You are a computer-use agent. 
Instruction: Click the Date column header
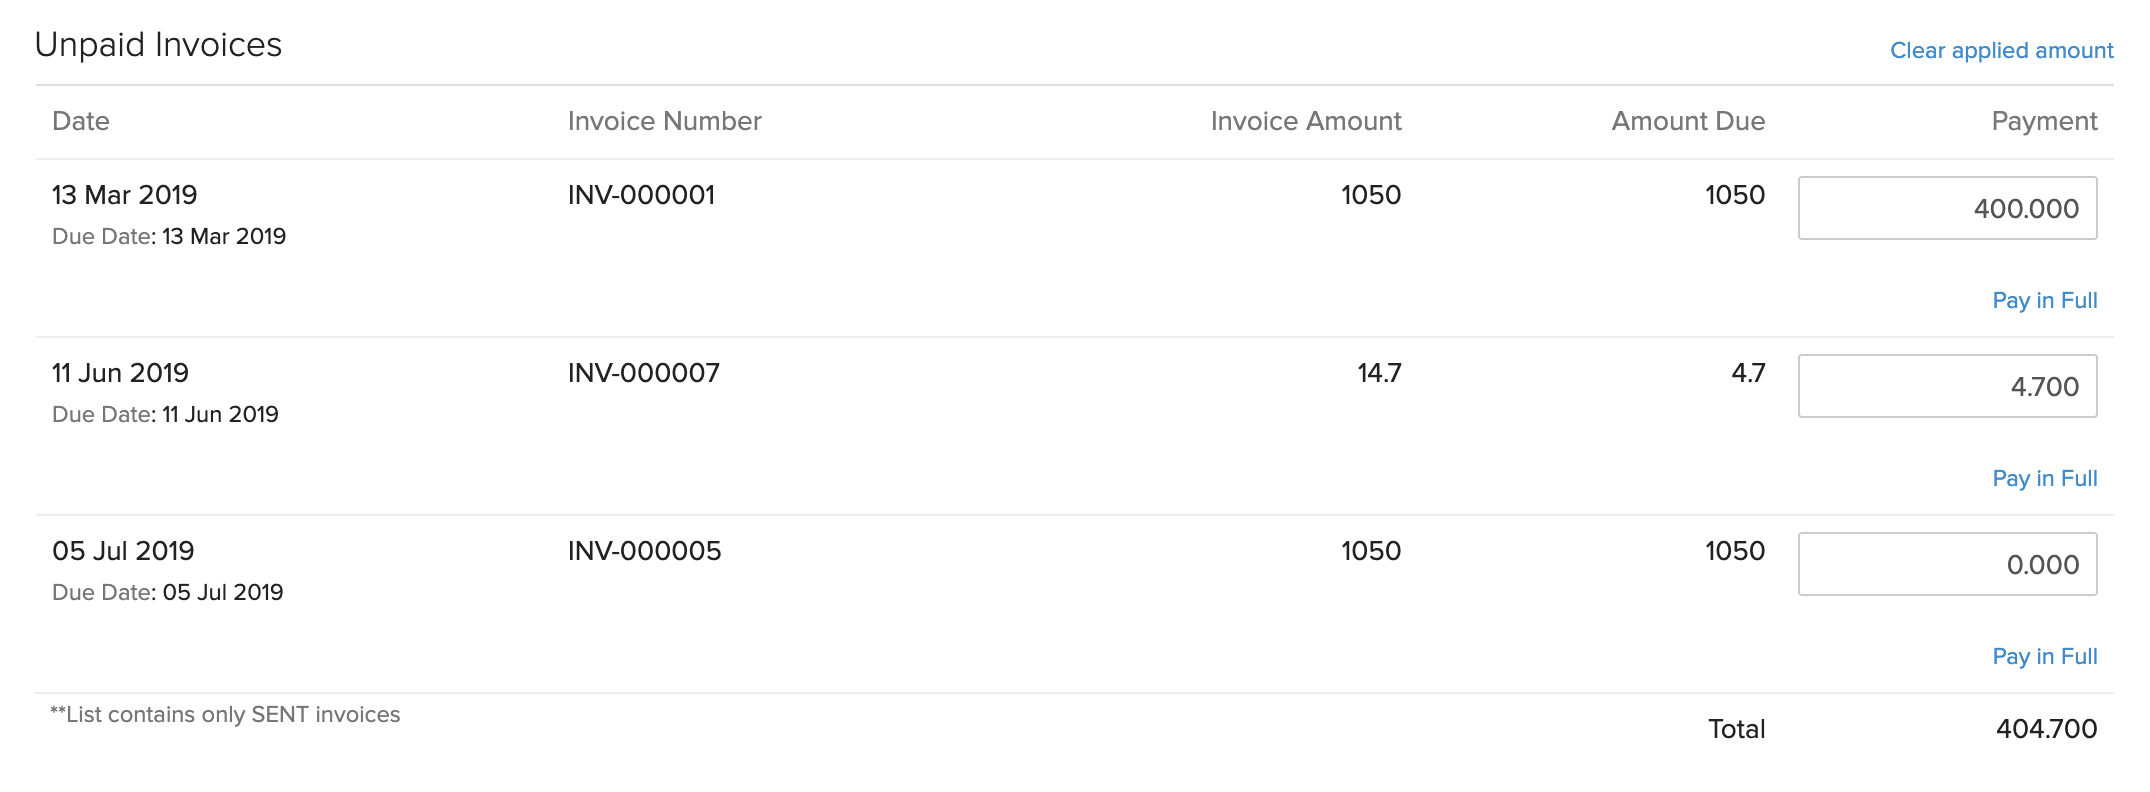(x=81, y=121)
